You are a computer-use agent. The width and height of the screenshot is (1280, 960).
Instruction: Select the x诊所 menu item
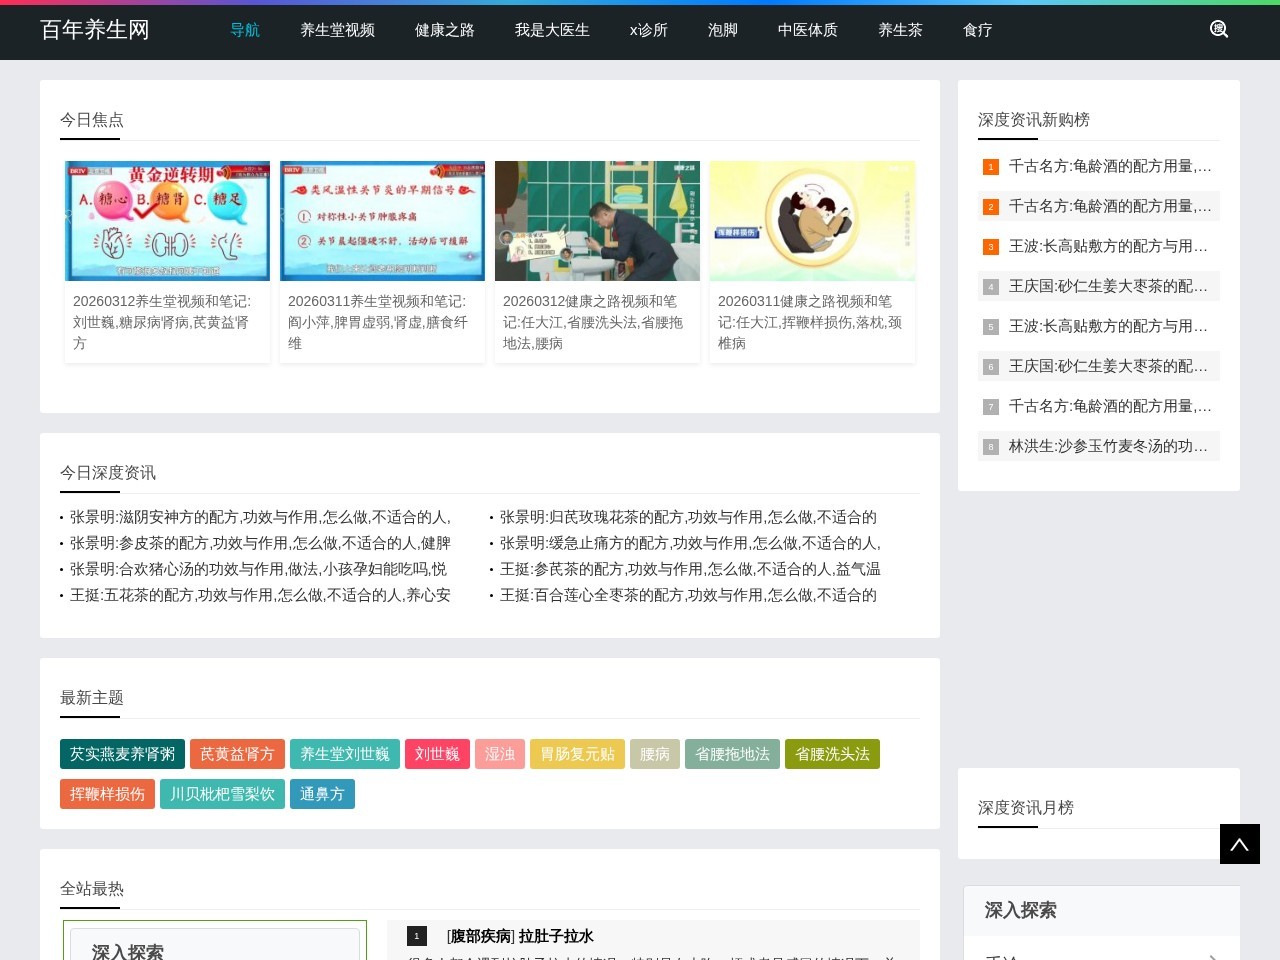pyautogui.click(x=648, y=30)
